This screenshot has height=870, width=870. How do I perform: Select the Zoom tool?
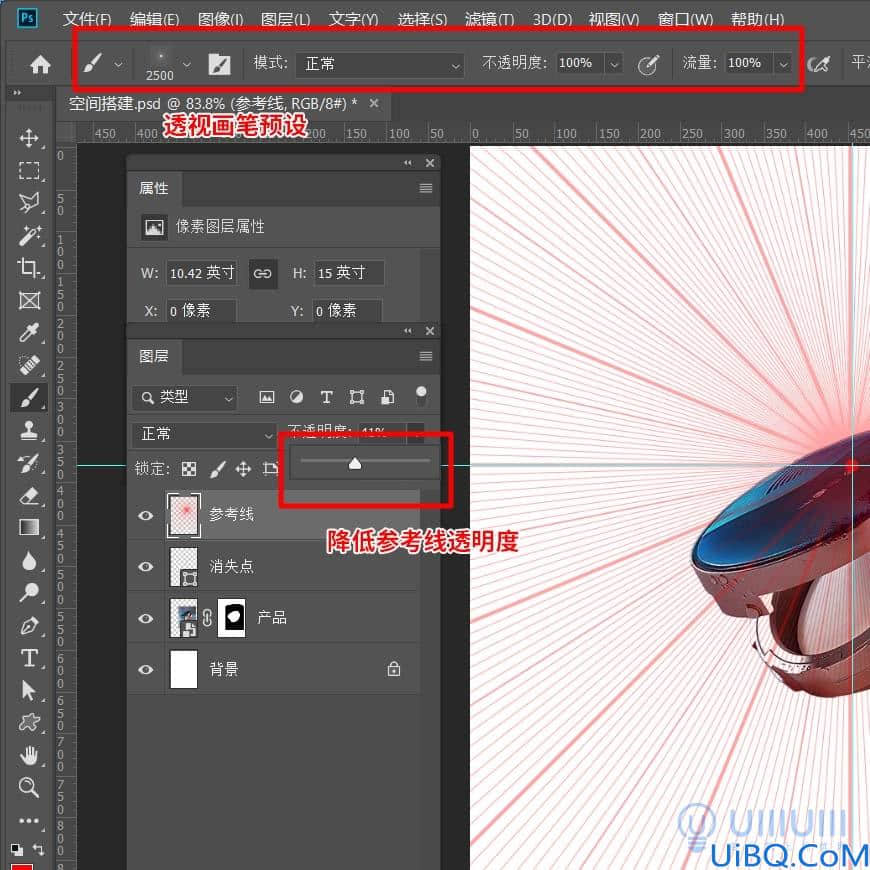pos(29,787)
